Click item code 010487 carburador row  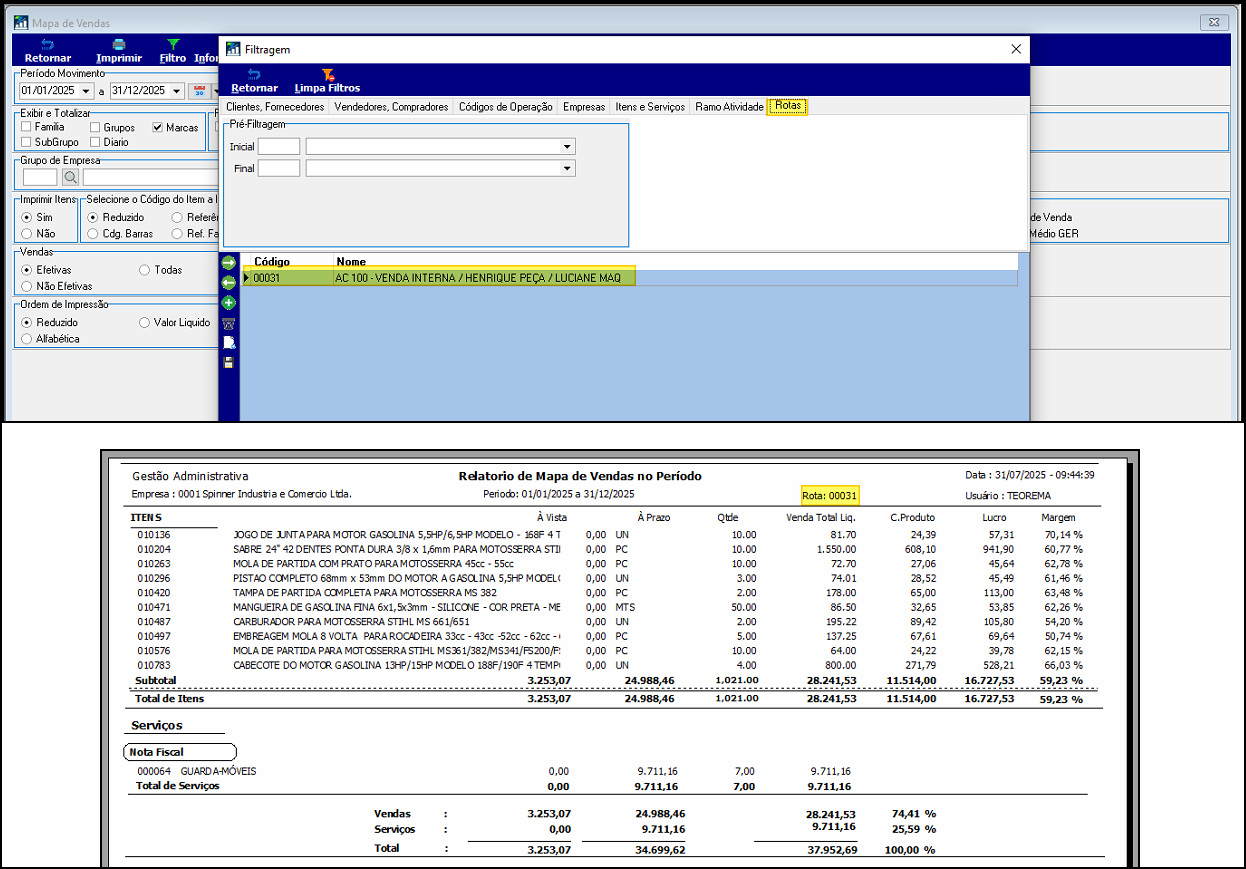pyautogui.click(x=152, y=622)
